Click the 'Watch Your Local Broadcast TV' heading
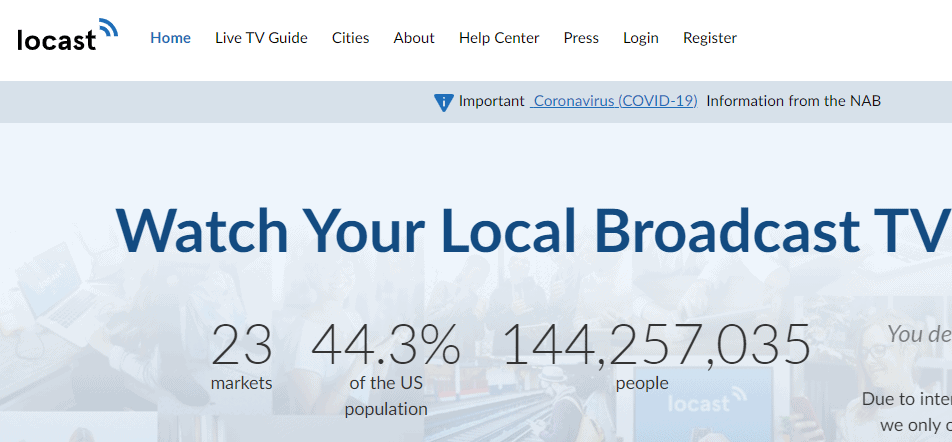This screenshot has height=442, width=952. pos(533,231)
